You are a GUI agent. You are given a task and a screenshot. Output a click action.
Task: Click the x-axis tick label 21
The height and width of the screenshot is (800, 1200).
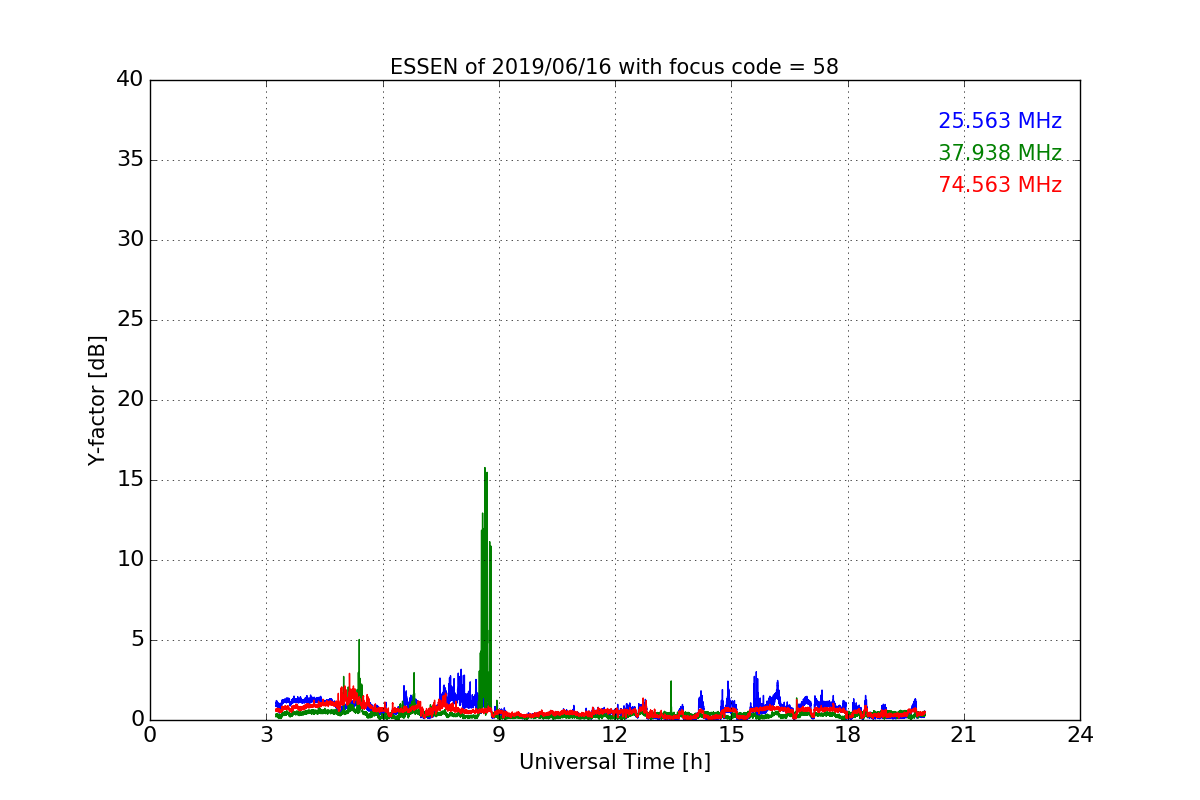pos(964,734)
